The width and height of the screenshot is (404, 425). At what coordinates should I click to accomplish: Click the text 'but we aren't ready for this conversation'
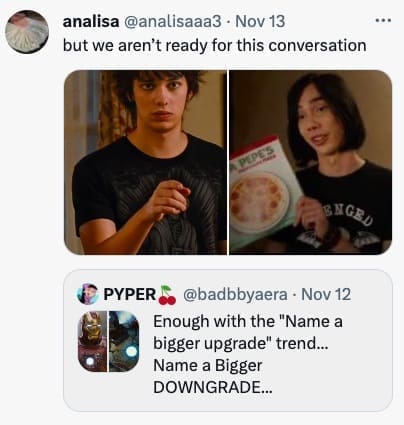215,45
